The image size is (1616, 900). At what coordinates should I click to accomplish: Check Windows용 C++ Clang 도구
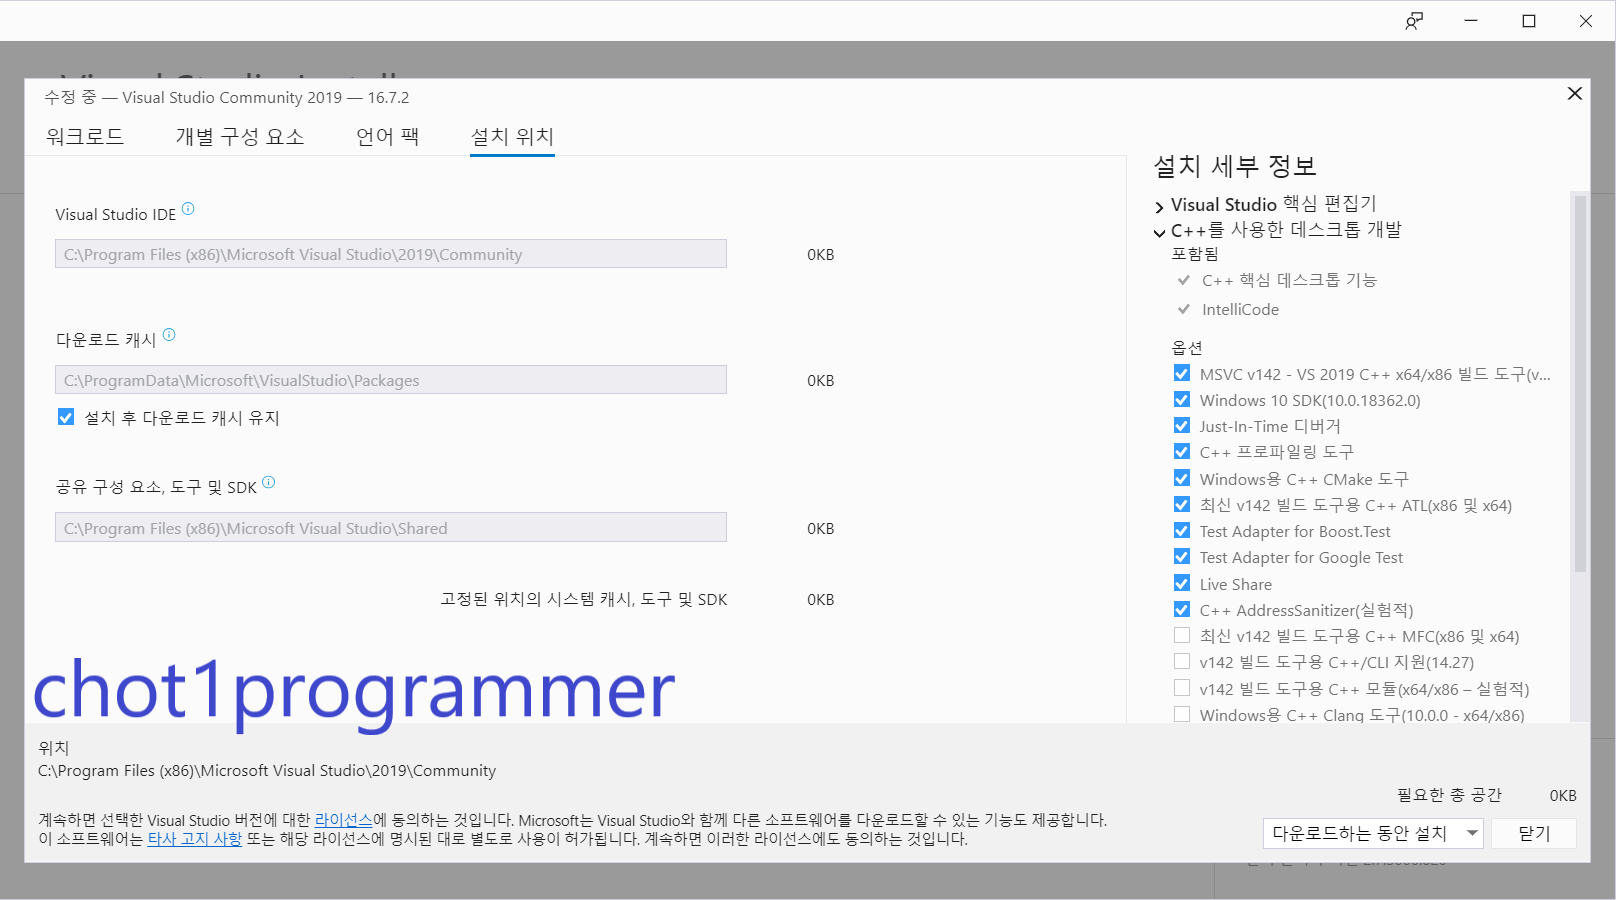tap(1182, 714)
